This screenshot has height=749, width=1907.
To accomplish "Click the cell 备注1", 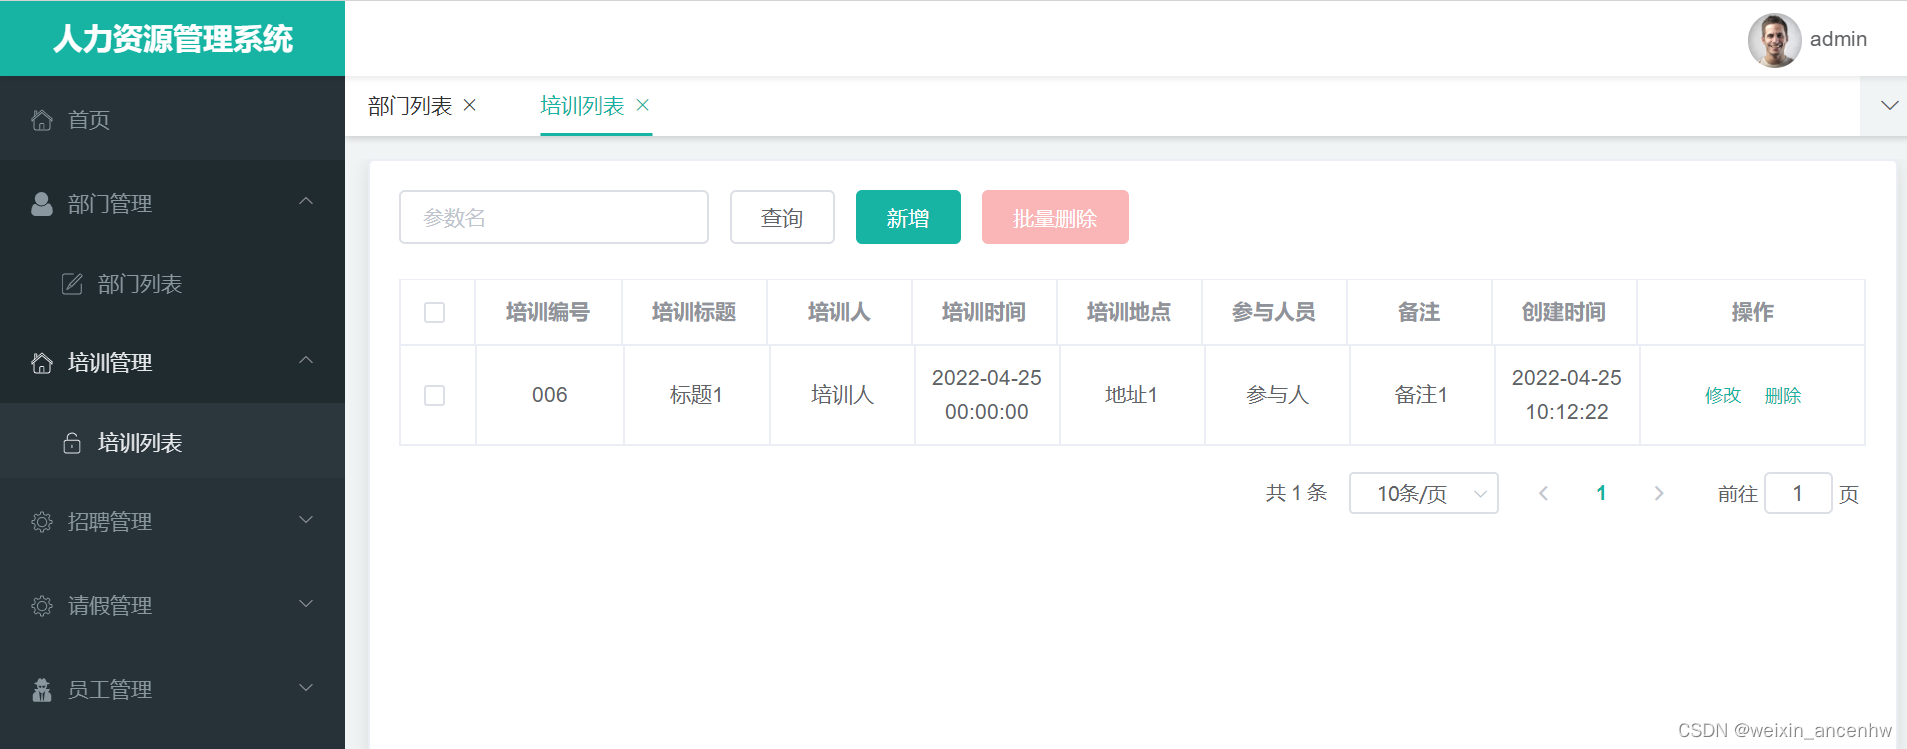I will [x=1421, y=395].
